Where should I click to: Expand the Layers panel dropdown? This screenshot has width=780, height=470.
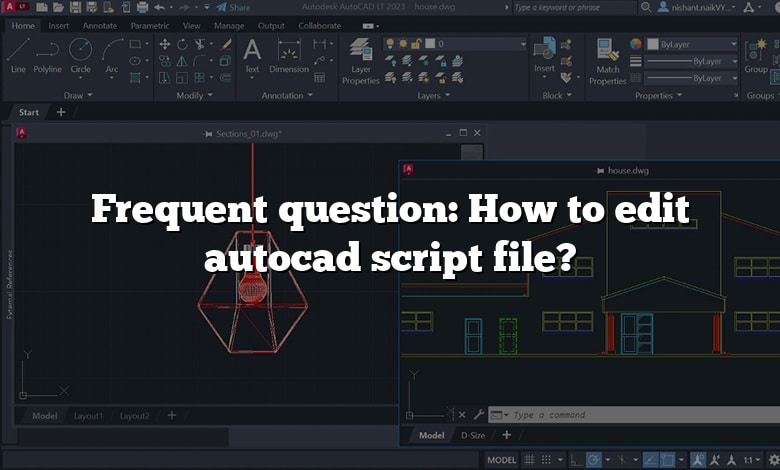coord(433,95)
